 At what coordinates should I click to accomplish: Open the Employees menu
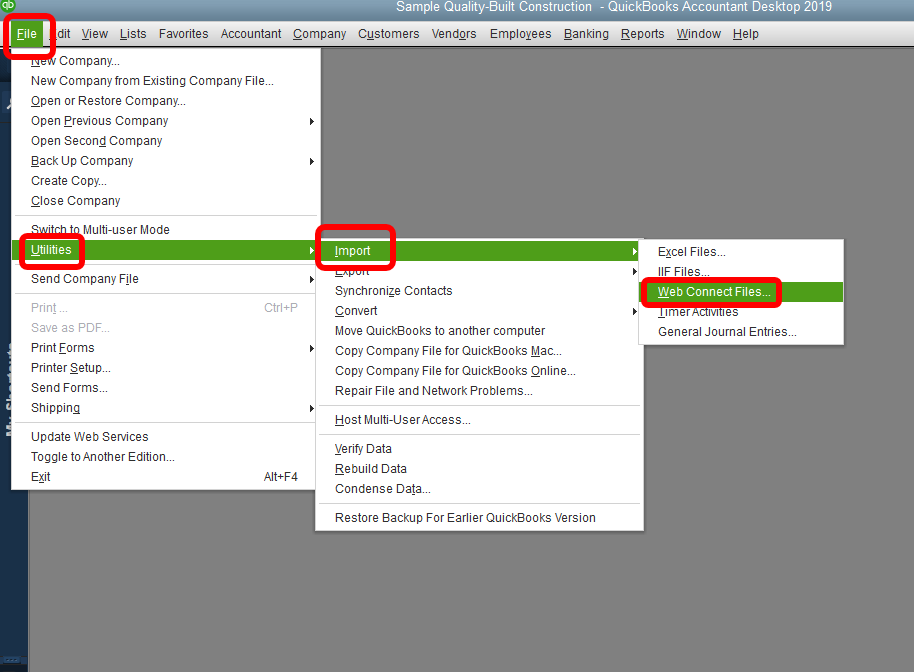point(520,34)
